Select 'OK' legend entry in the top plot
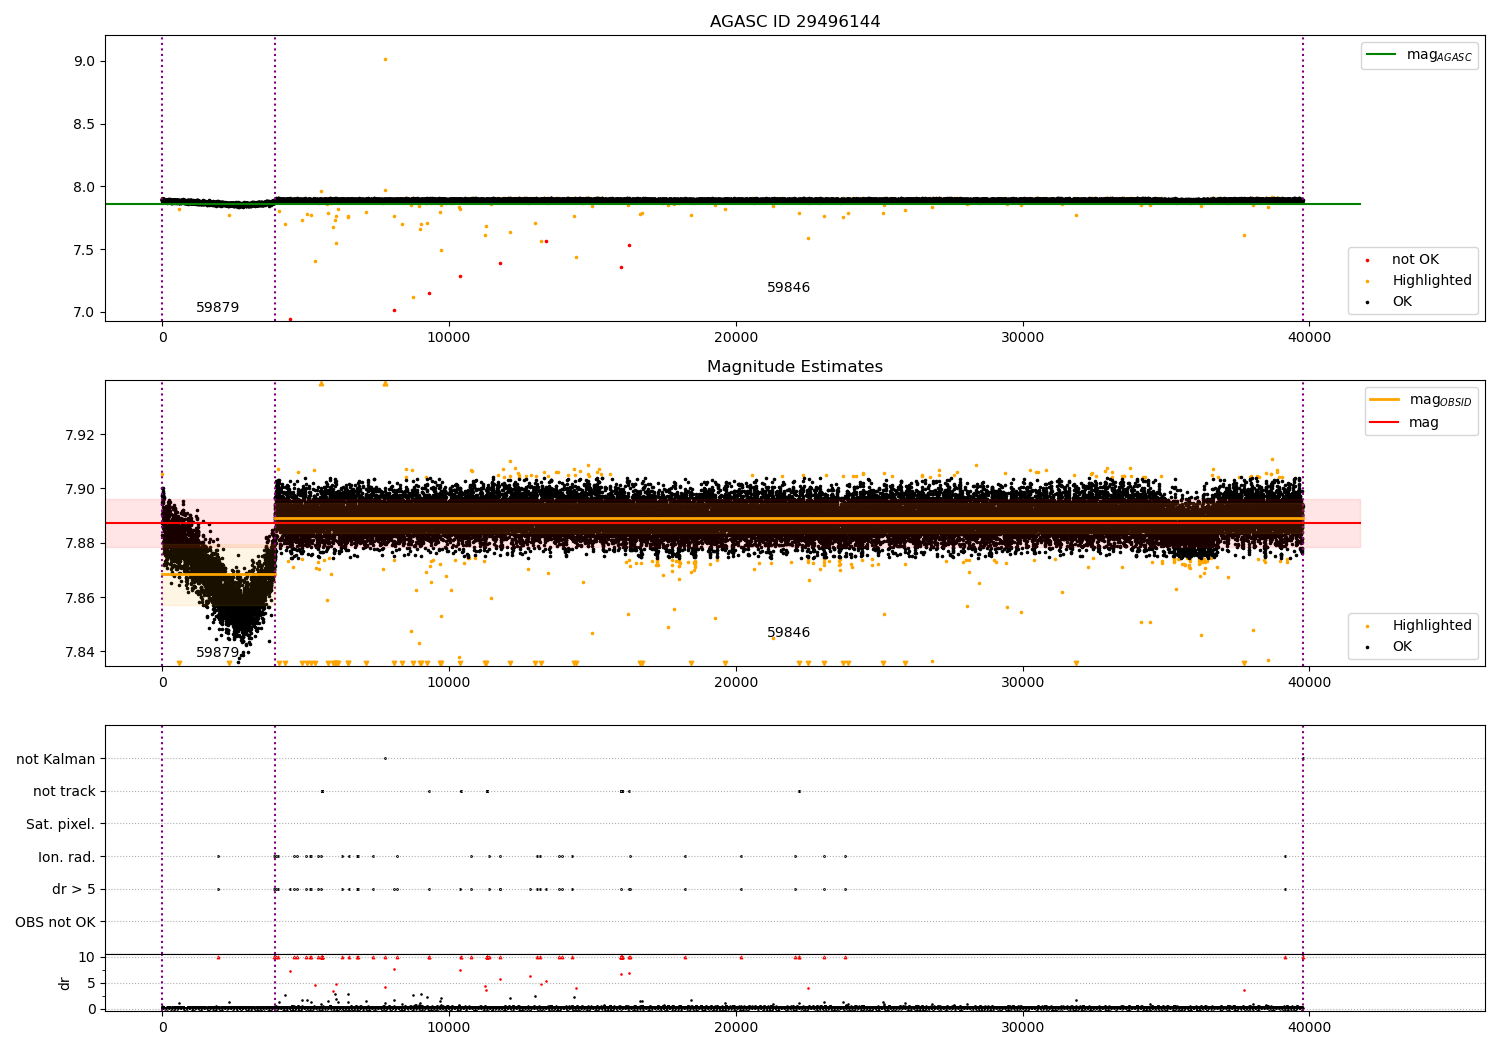This screenshot has height=1050, width=1500. (1402, 302)
